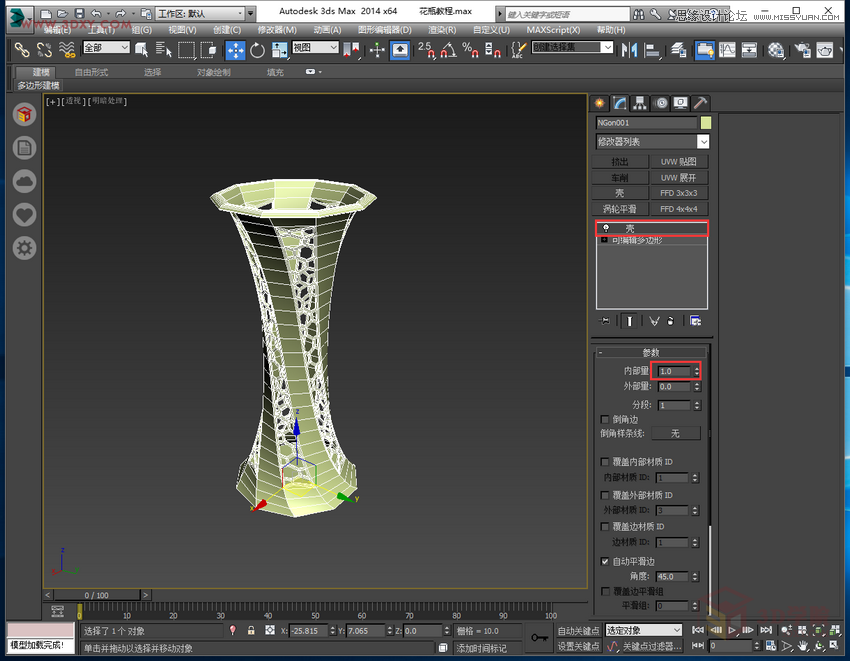Enable 覆盖边平滑组 checkbox

pyautogui.click(x=605, y=591)
